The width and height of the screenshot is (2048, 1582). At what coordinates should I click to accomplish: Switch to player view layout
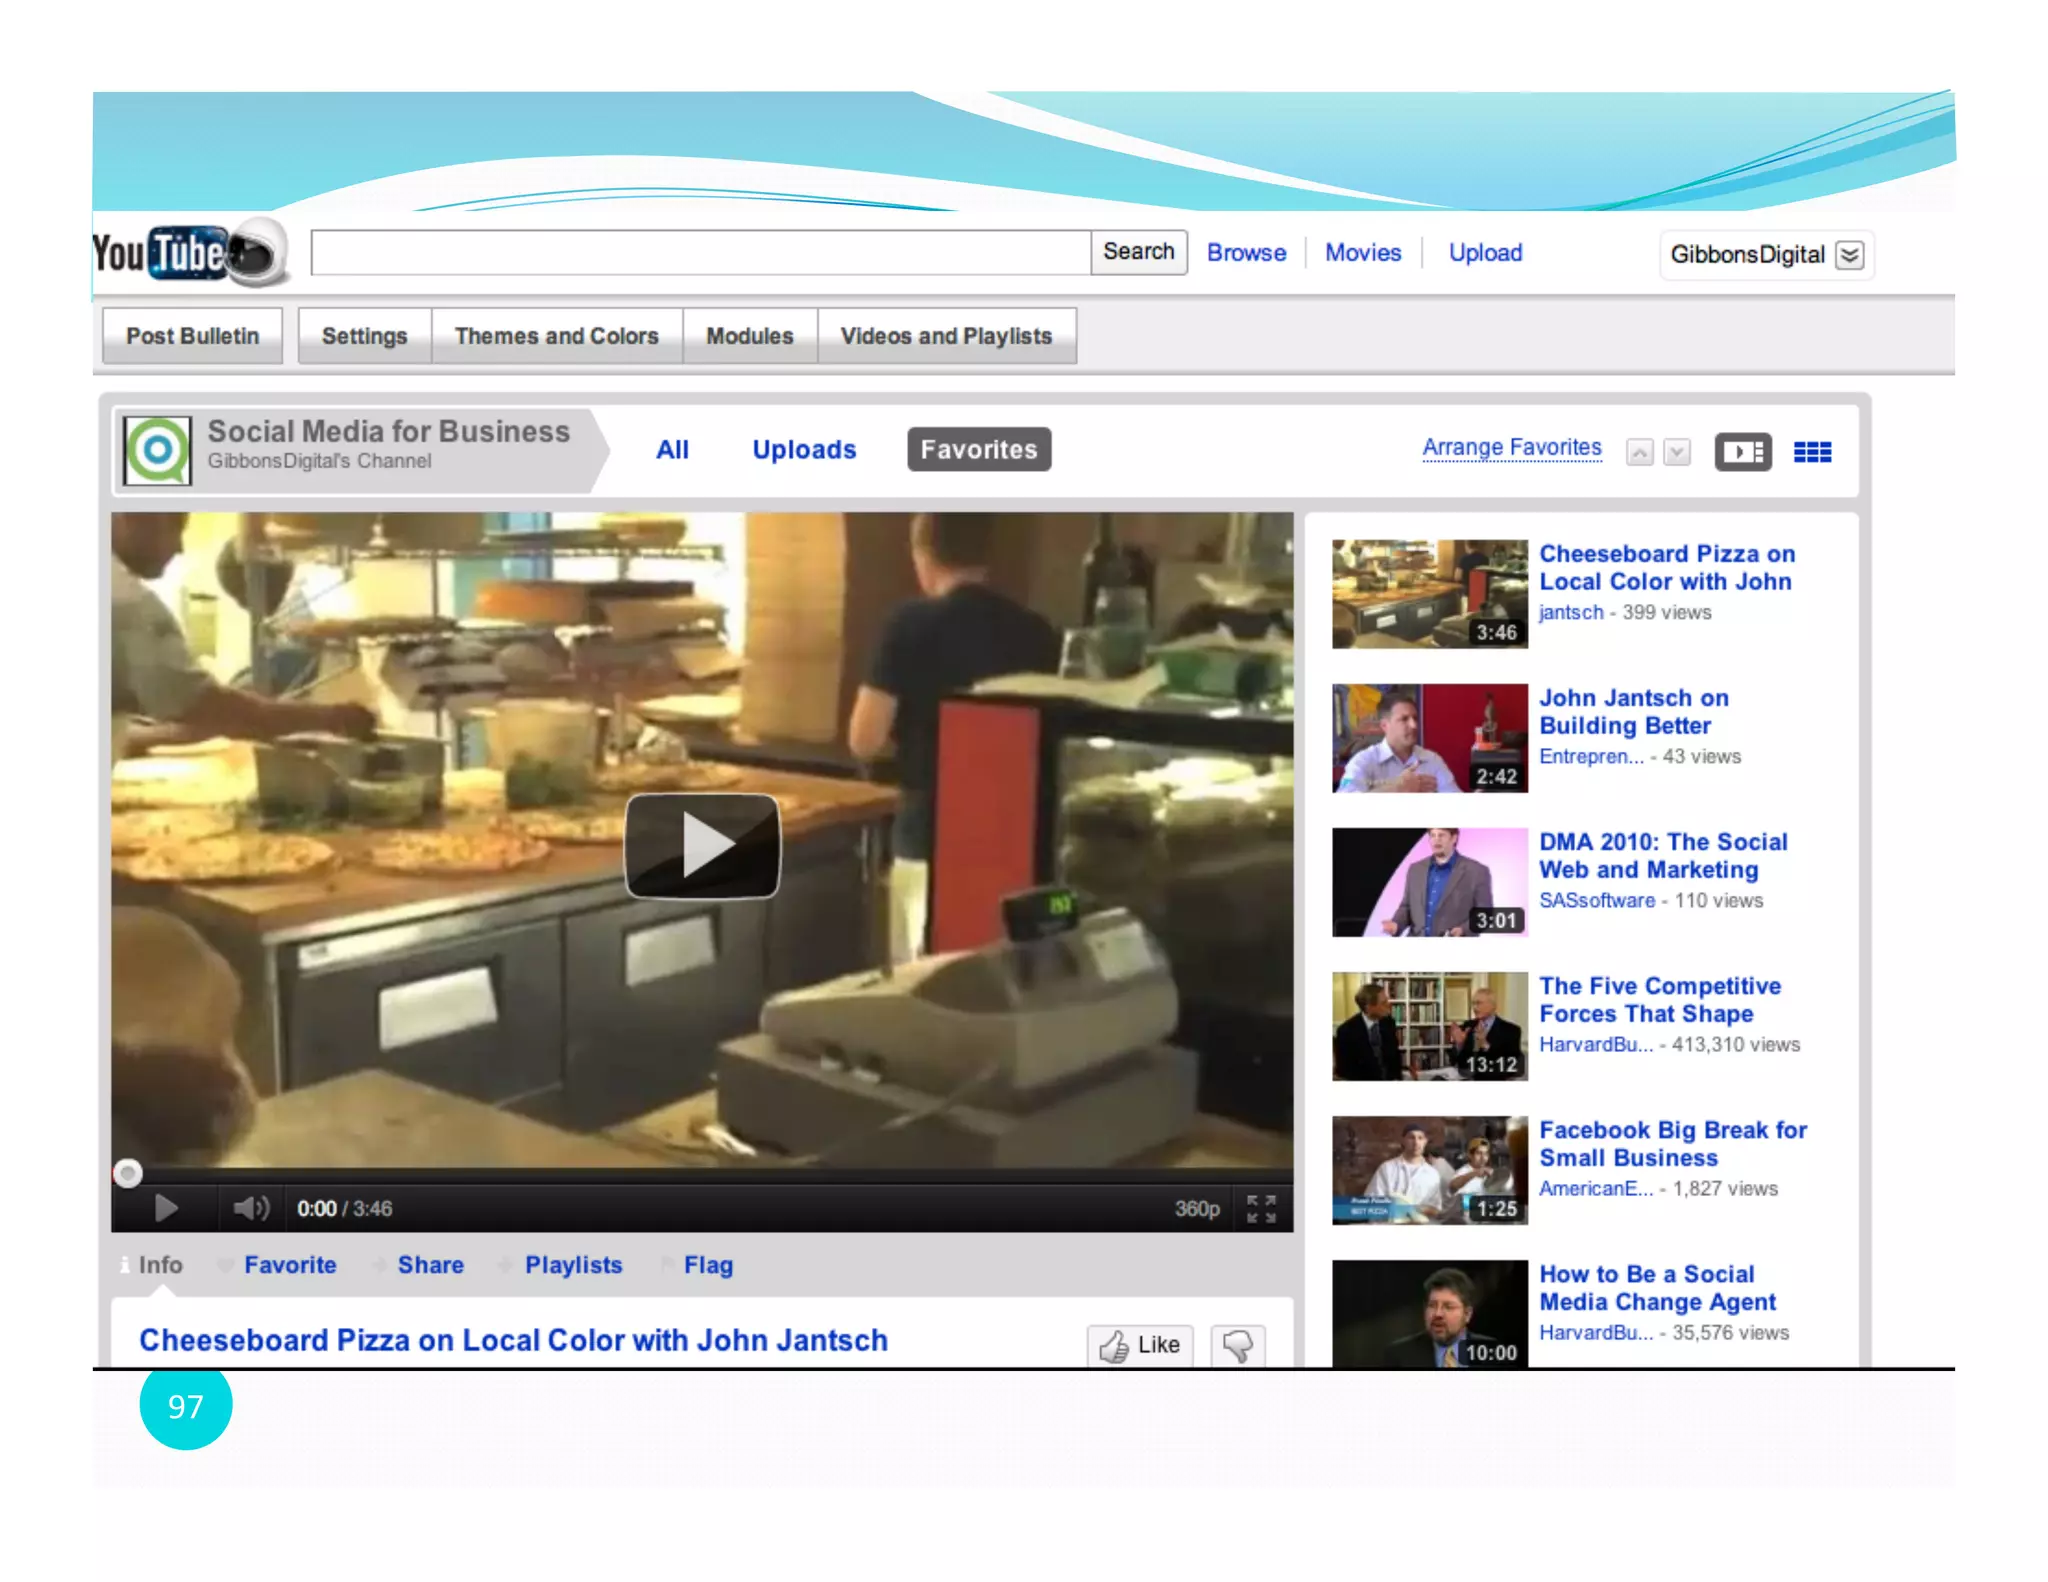click(x=1743, y=452)
